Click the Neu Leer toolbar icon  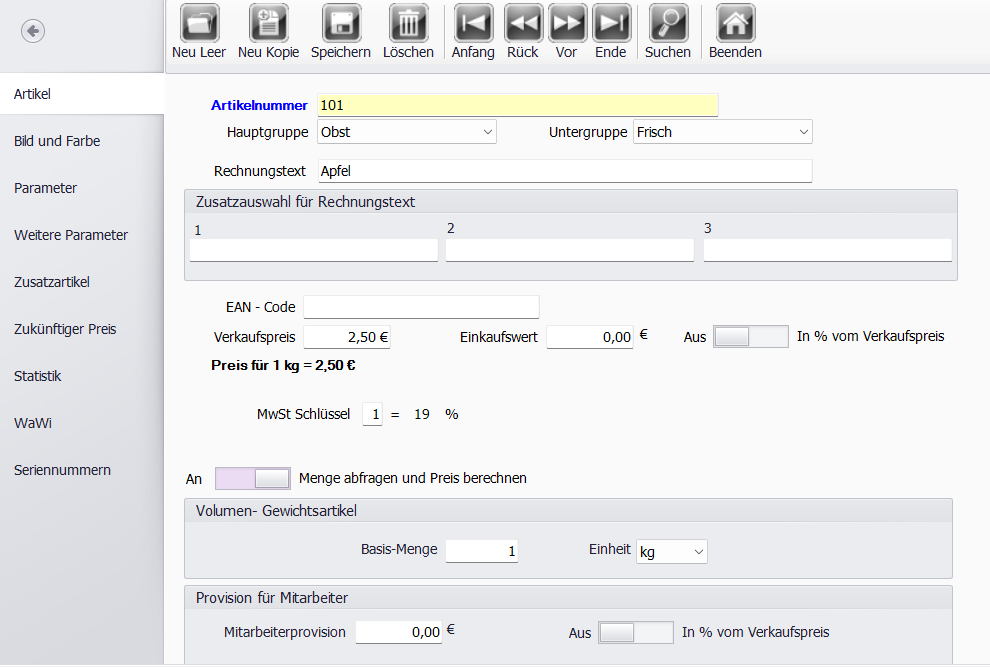point(199,24)
